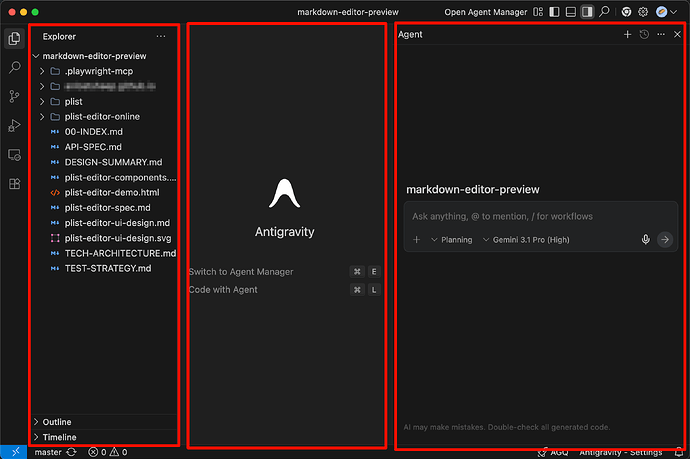The height and width of the screenshot is (459, 690).
Task: Click the synchronize changes icon beside master
Action: [71, 452]
